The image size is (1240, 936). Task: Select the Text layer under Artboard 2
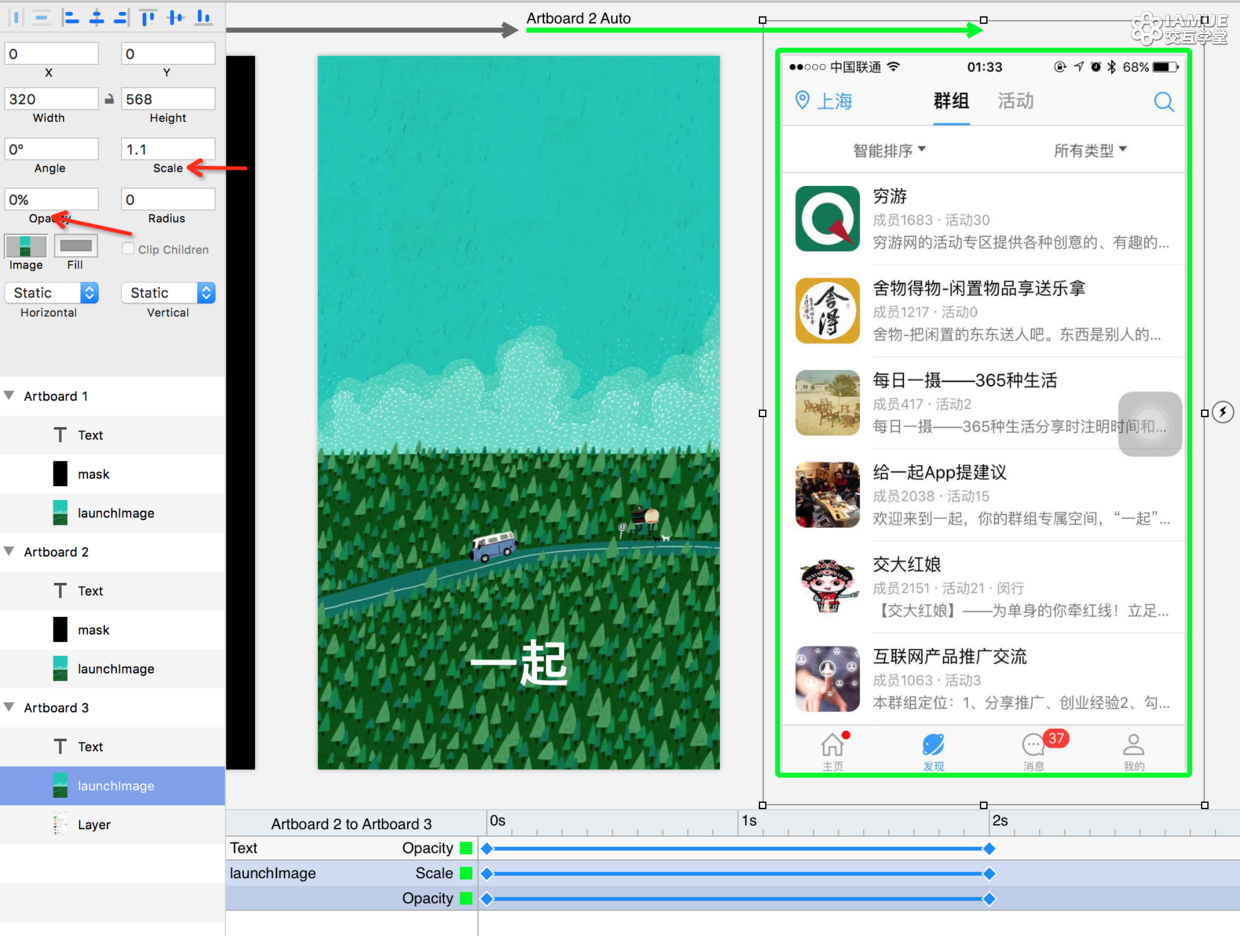click(x=113, y=591)
